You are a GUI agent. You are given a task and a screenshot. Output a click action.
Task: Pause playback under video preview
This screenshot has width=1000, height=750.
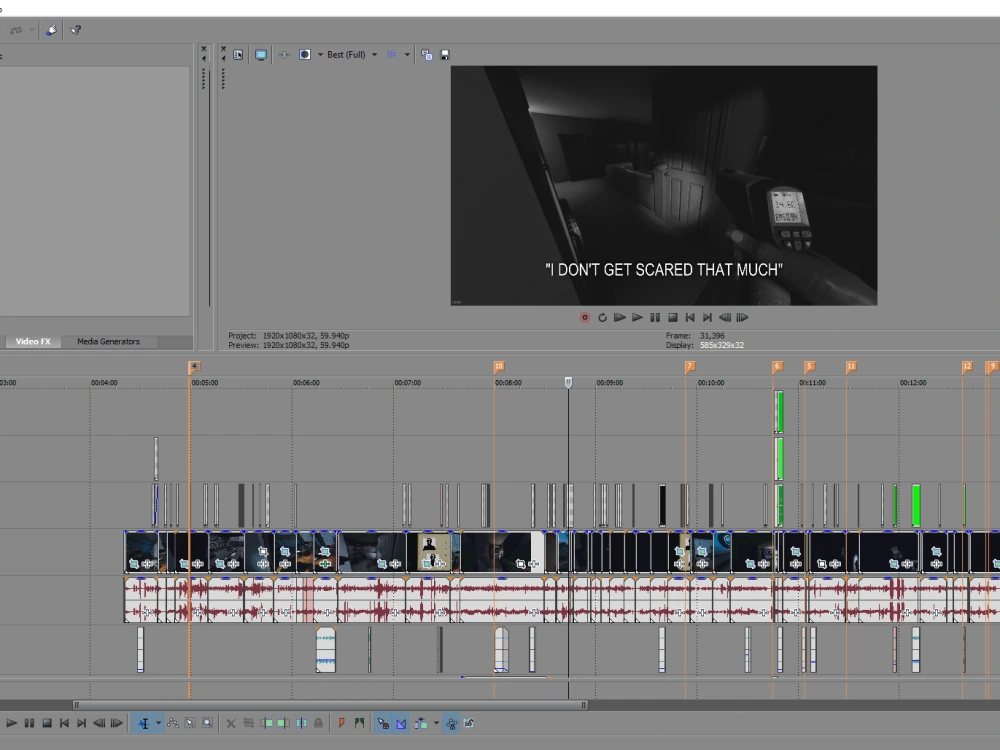[x=655, y=318]
